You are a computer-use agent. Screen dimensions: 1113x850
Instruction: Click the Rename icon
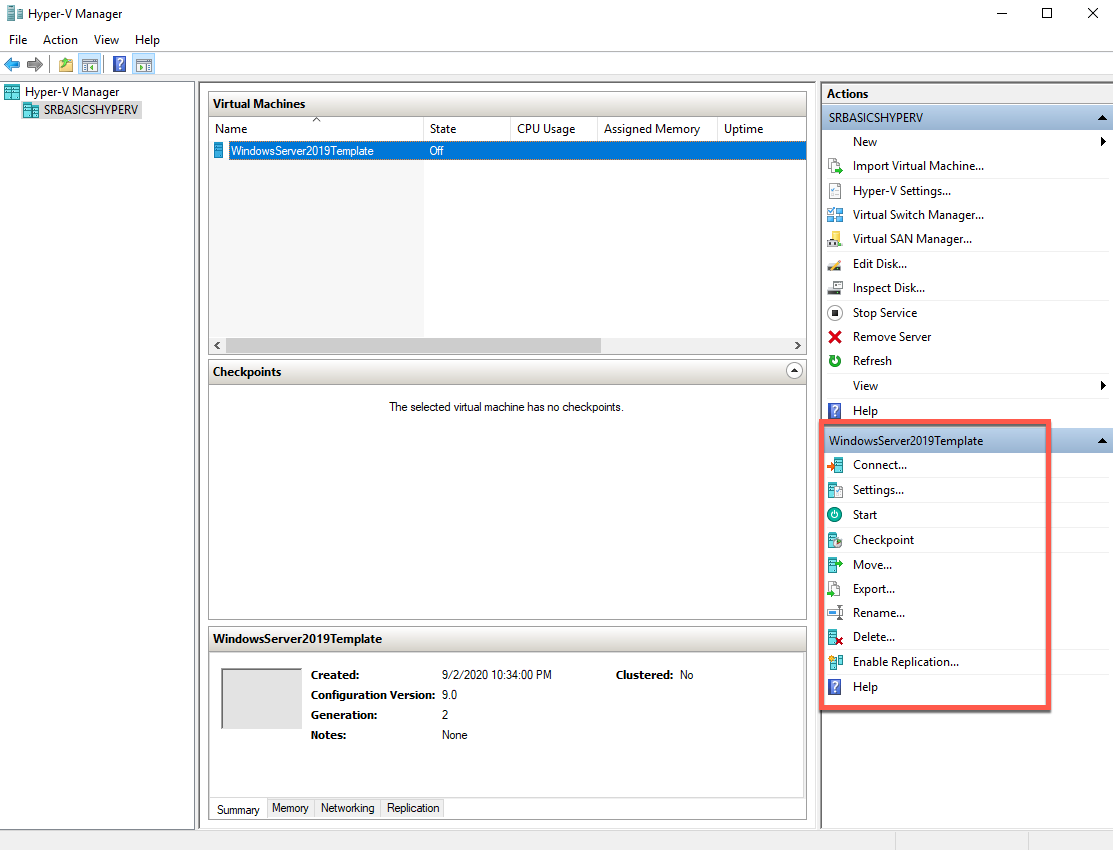point(835,613)
